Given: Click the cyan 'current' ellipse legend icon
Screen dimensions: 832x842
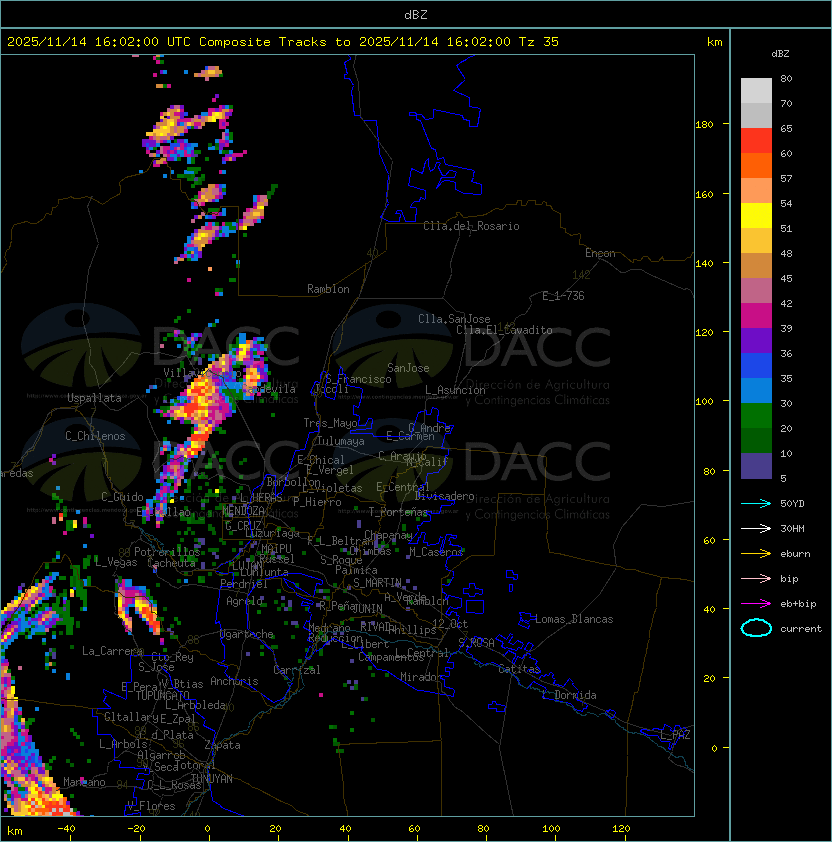Looking at the screenshot, I should tap(756, 628).
